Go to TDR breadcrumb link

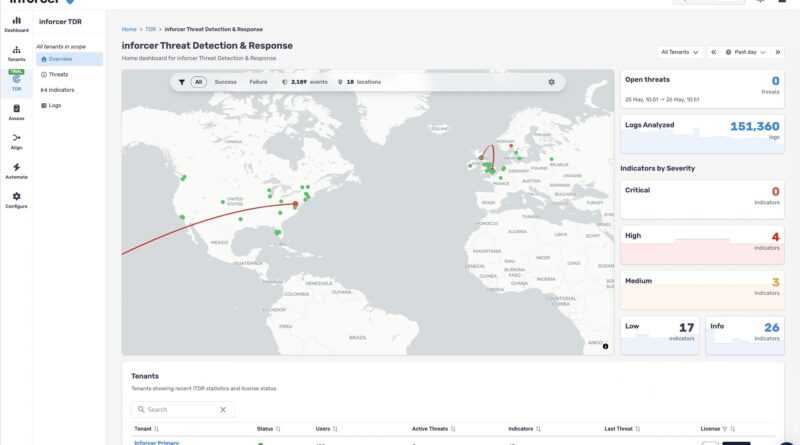151,29
